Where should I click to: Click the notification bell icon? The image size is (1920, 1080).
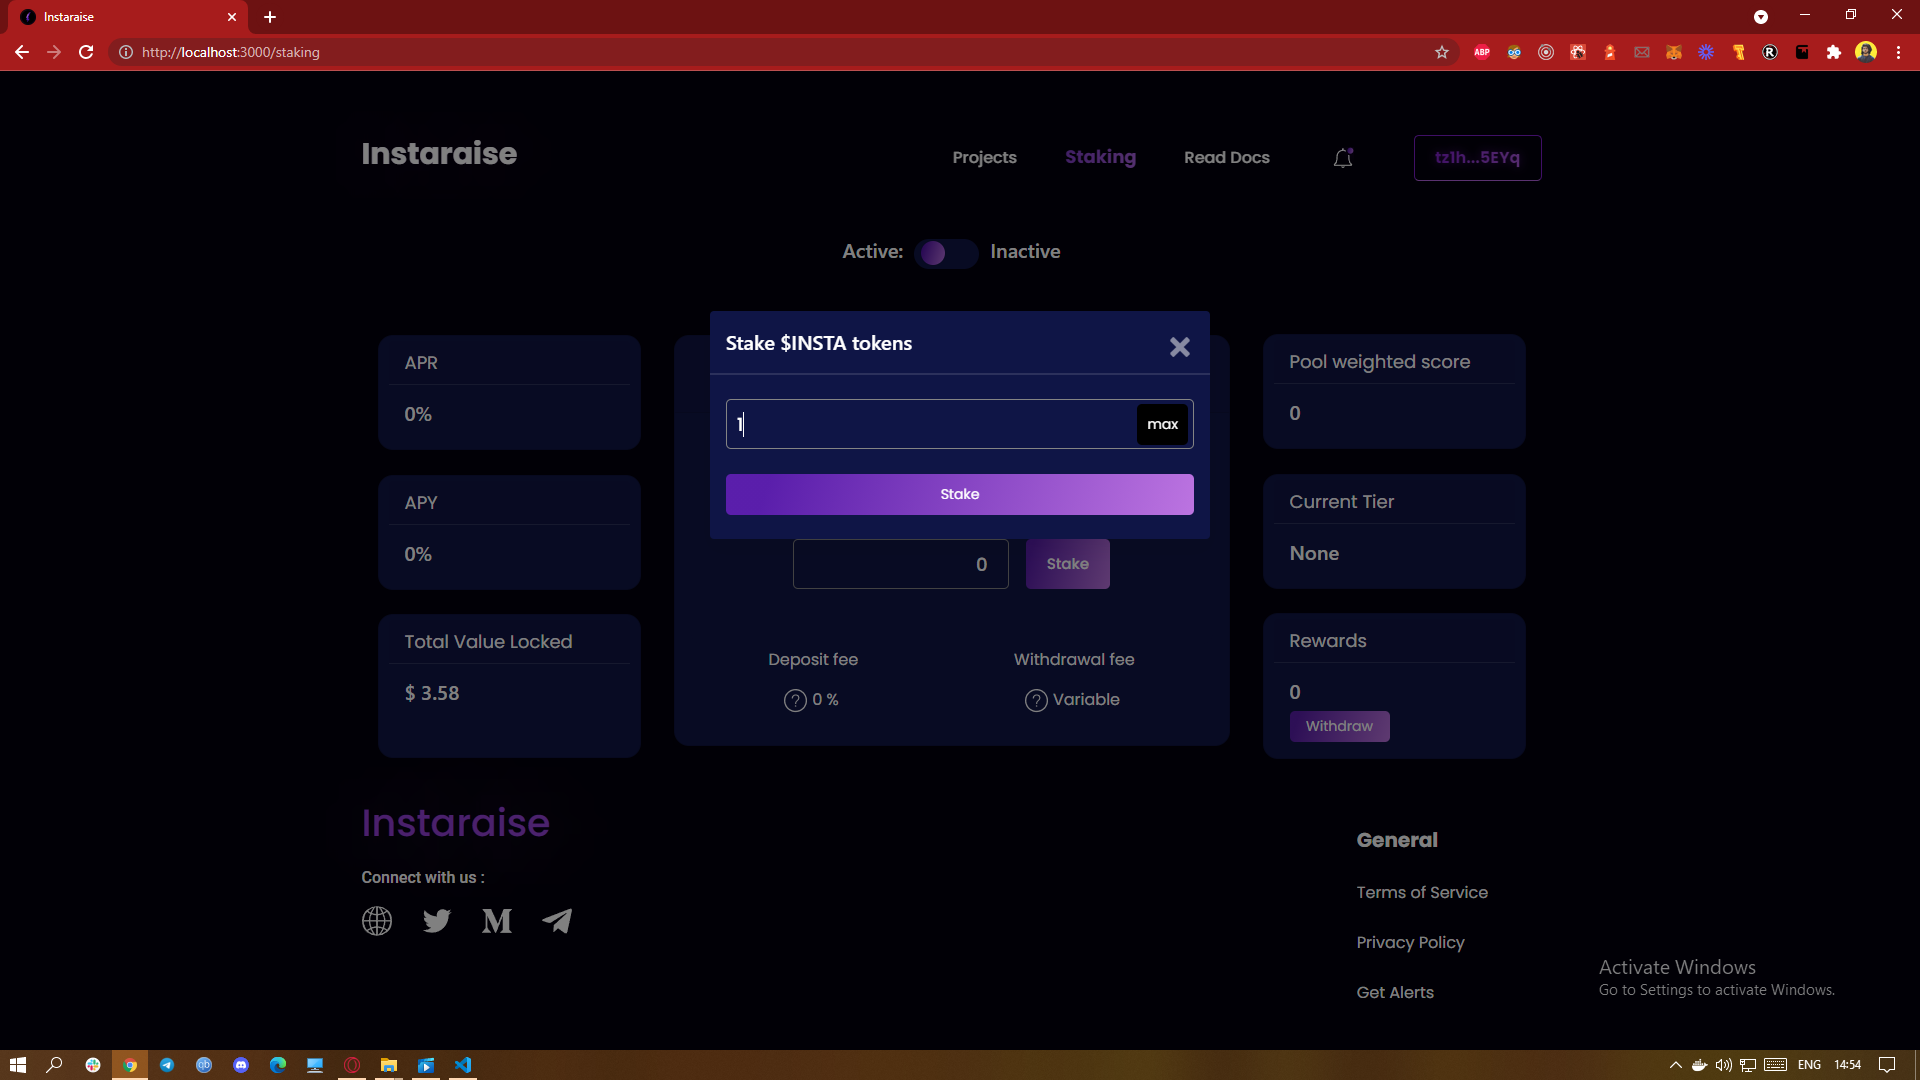(x=1343, y=158)
